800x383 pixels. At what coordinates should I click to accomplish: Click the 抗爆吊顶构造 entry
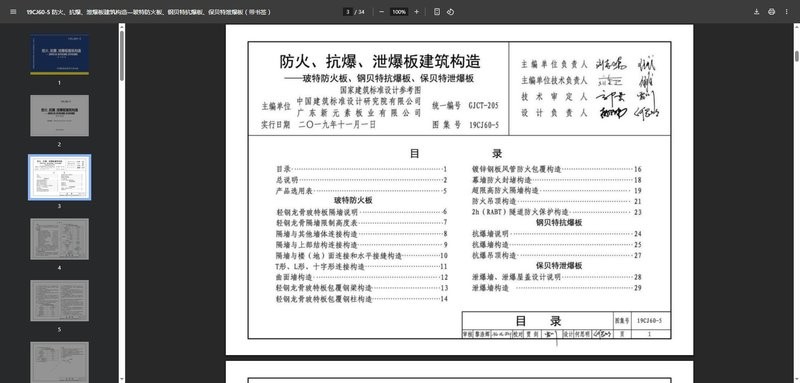[x=557, y=256]
